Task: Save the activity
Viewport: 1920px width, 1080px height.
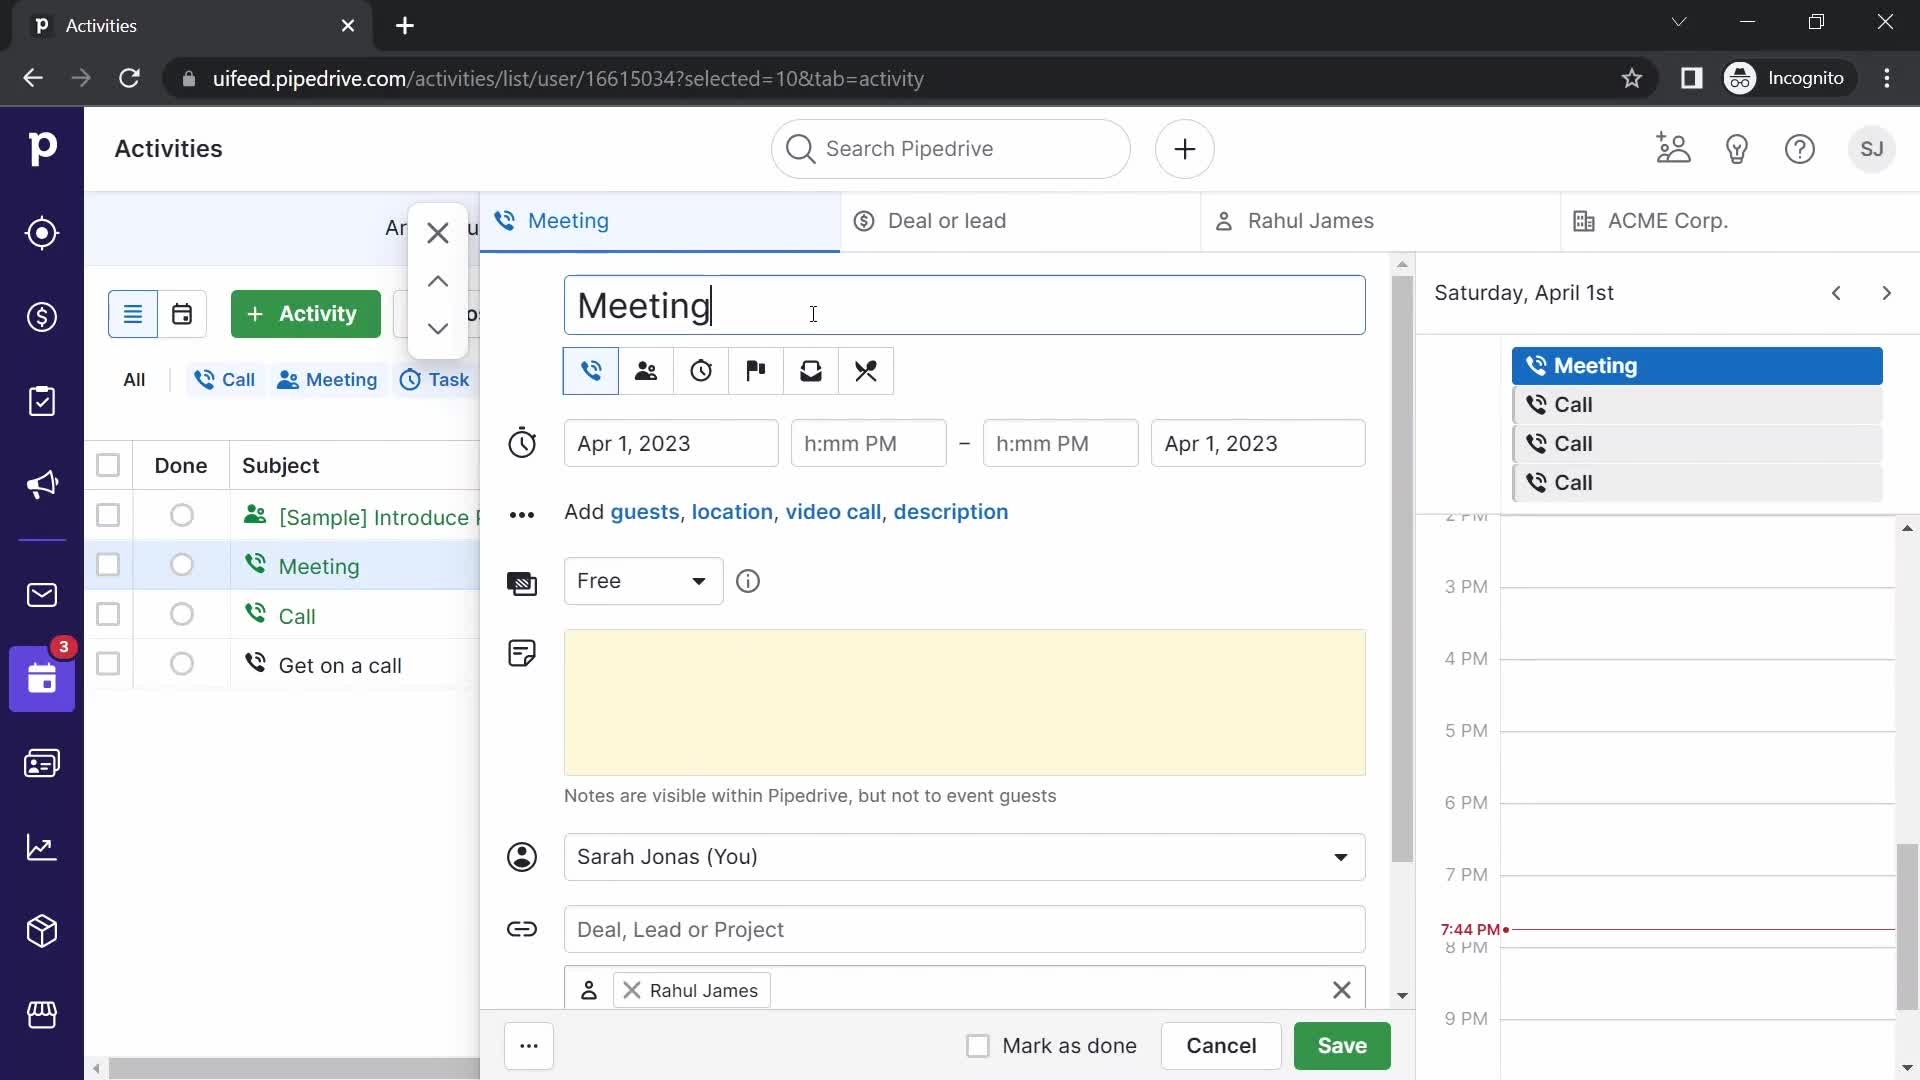Action: pos(1342,1046)
